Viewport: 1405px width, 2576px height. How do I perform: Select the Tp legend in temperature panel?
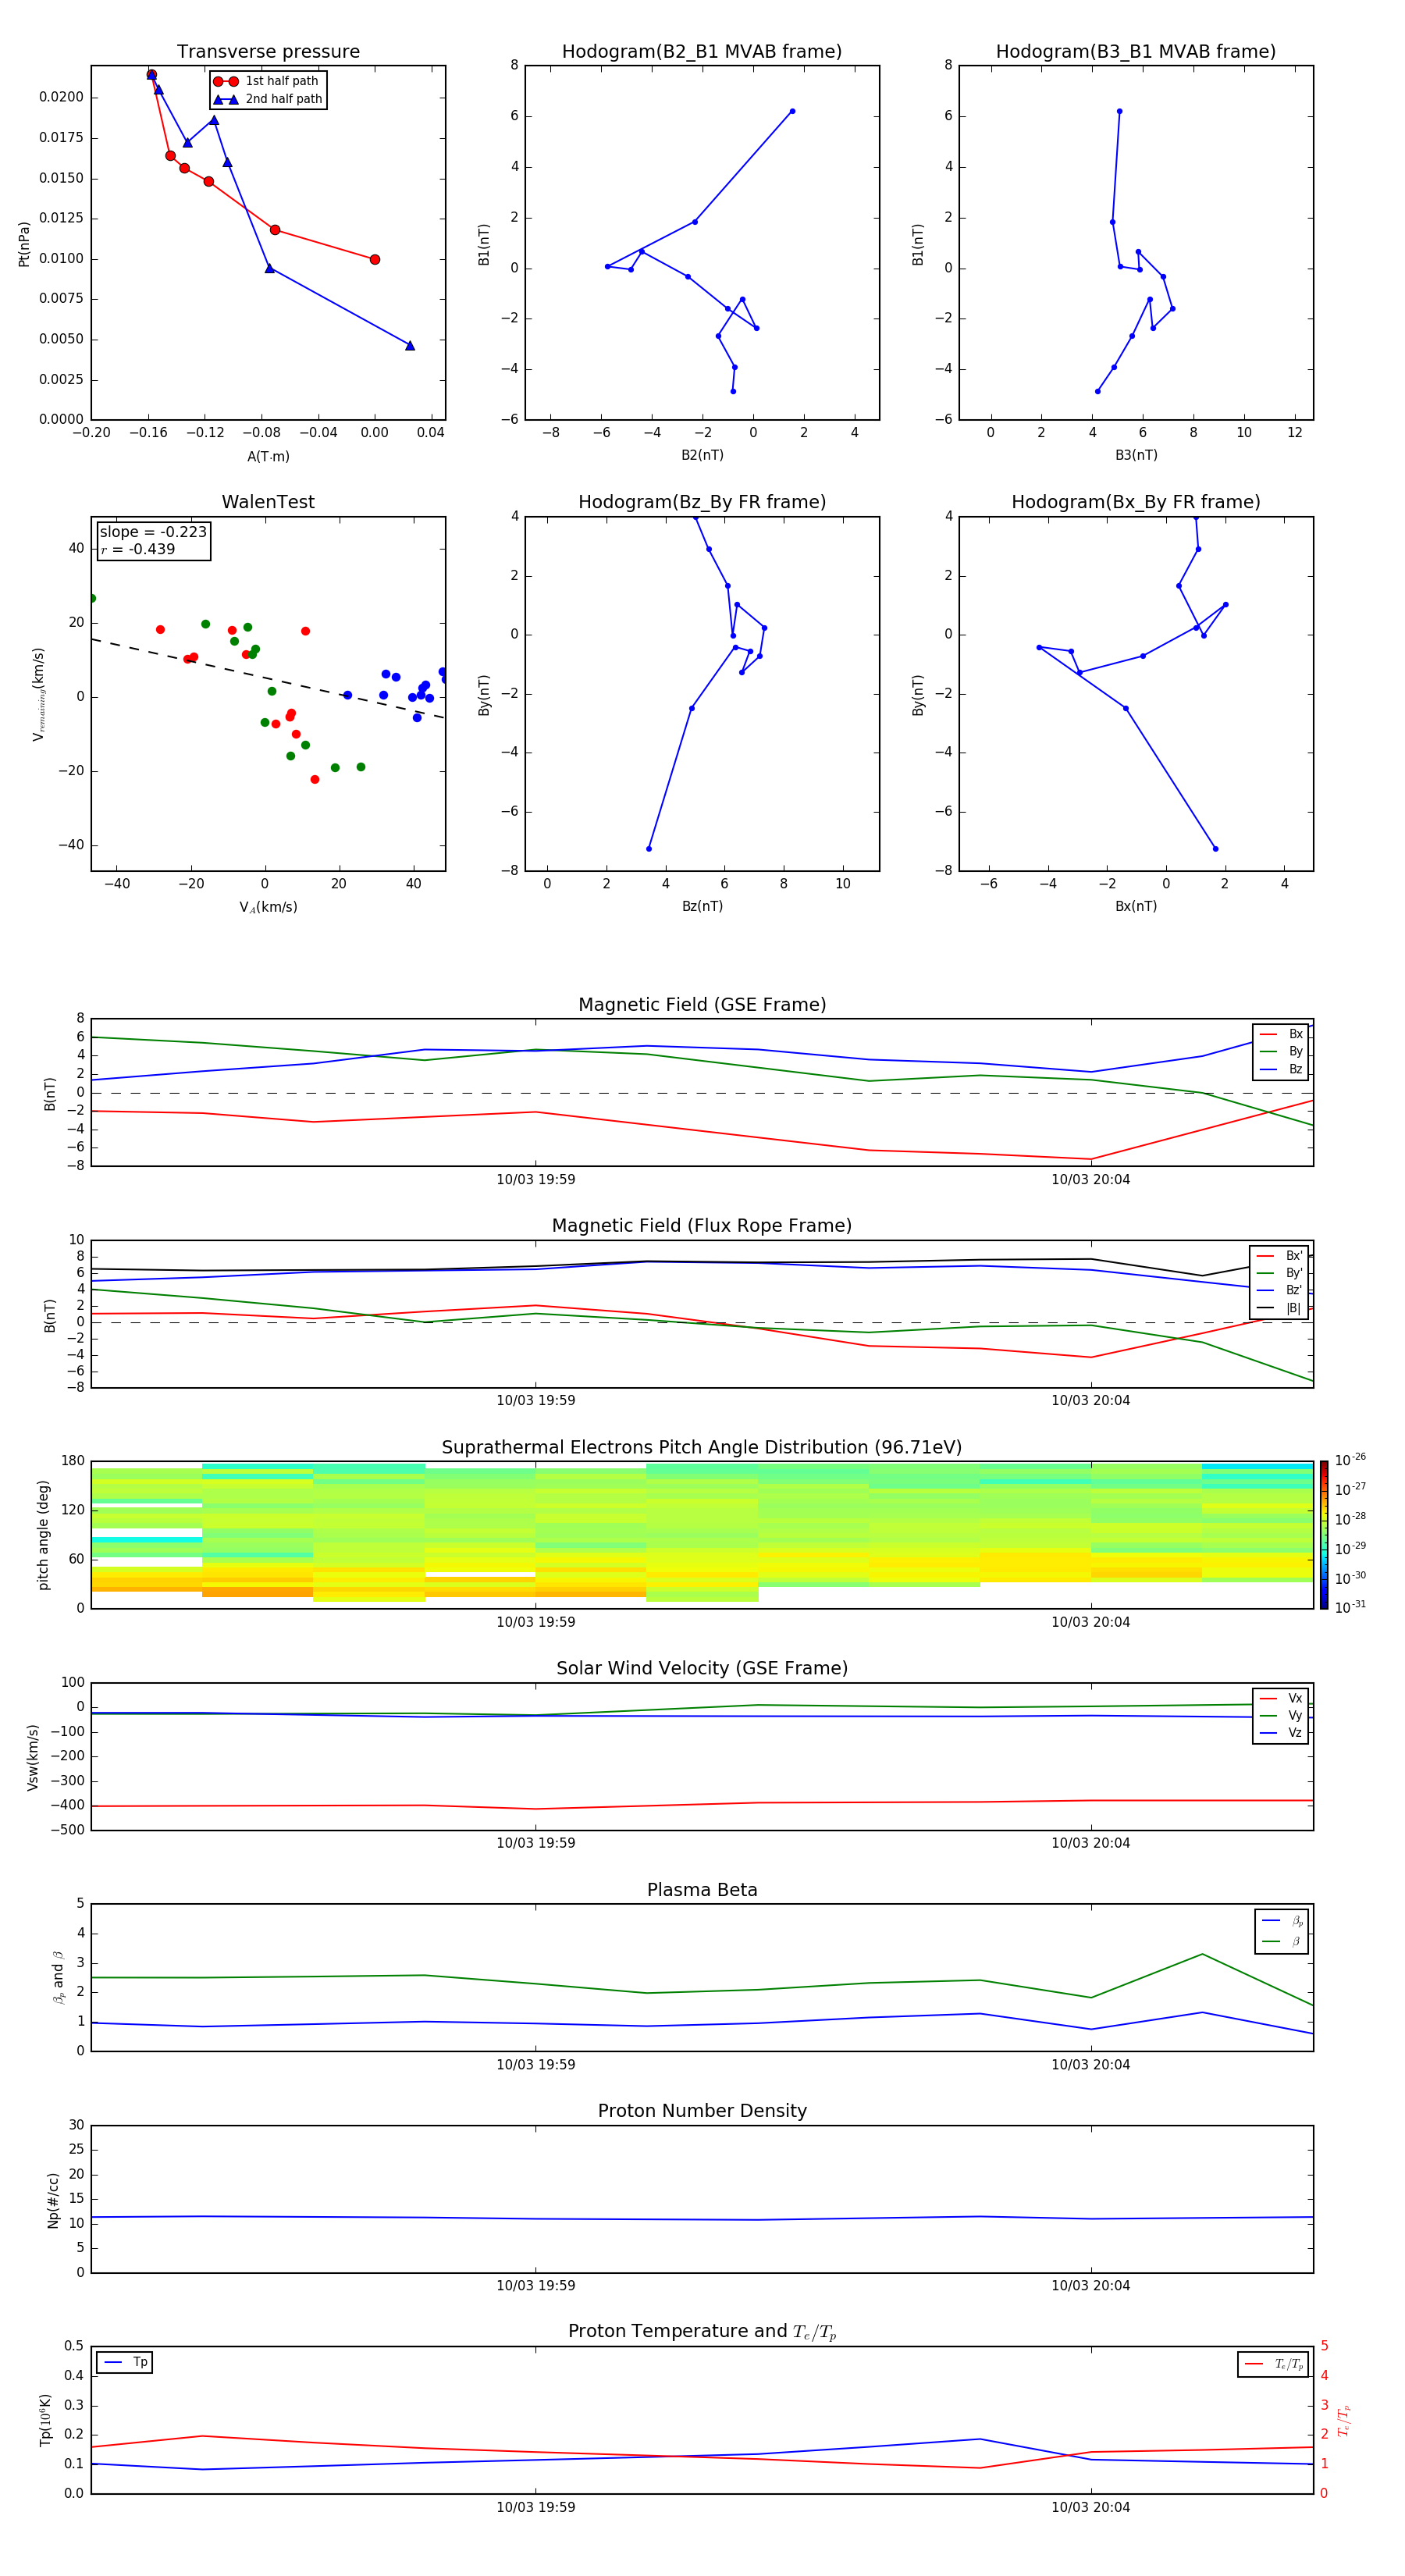tap(125, 2363)
